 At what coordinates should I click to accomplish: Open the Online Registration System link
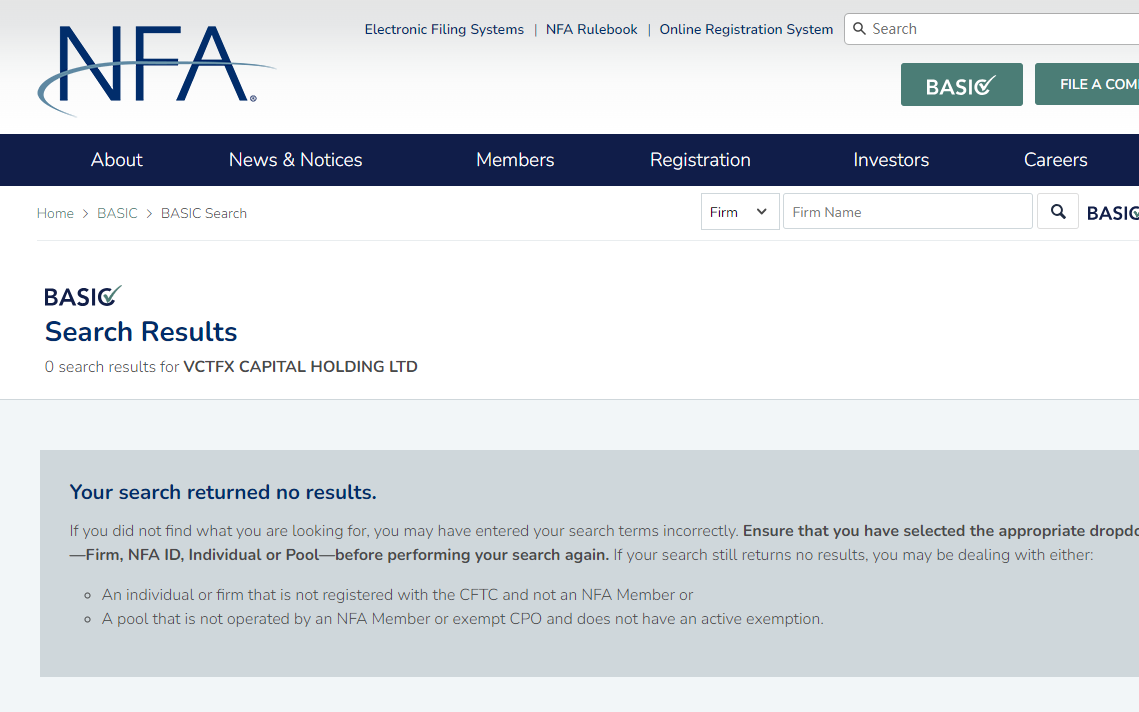pyautogui.click(x=746, y=30)
